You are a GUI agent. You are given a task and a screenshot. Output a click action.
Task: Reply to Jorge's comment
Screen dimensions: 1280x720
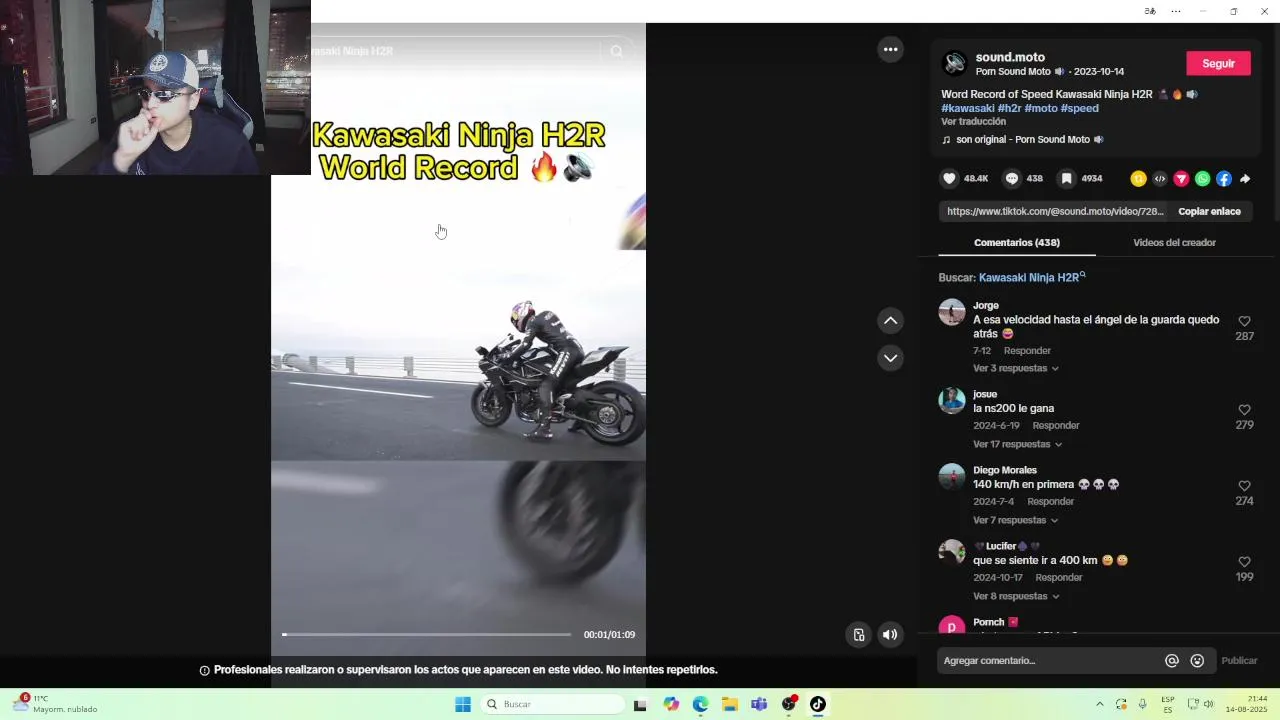[1027, 350]
